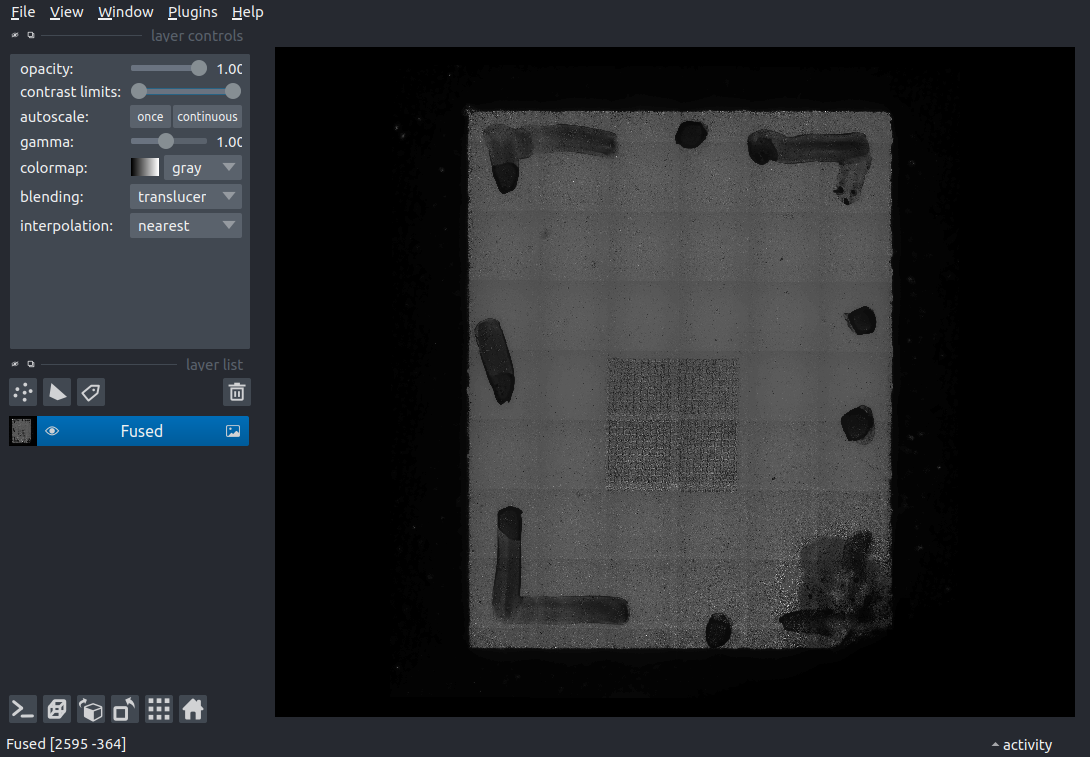Create a new points layer
This screenshot has height=757, width=1090.
pyautogui.click(x=23, y=392)
